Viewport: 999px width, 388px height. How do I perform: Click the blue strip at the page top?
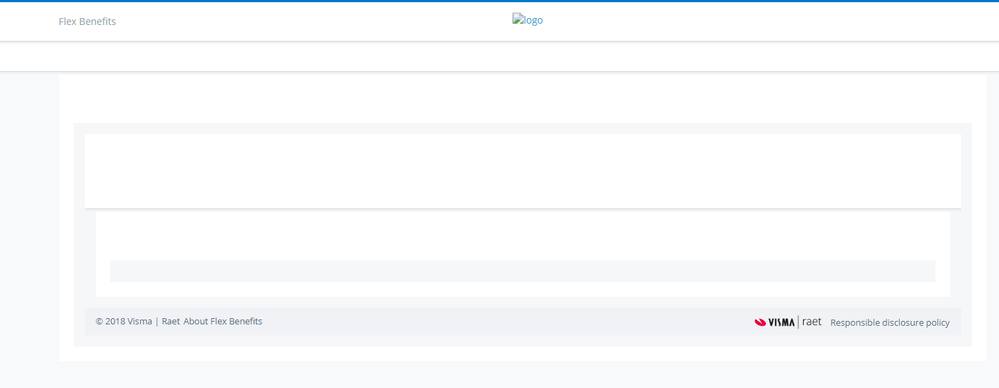[x=500, y=1]
